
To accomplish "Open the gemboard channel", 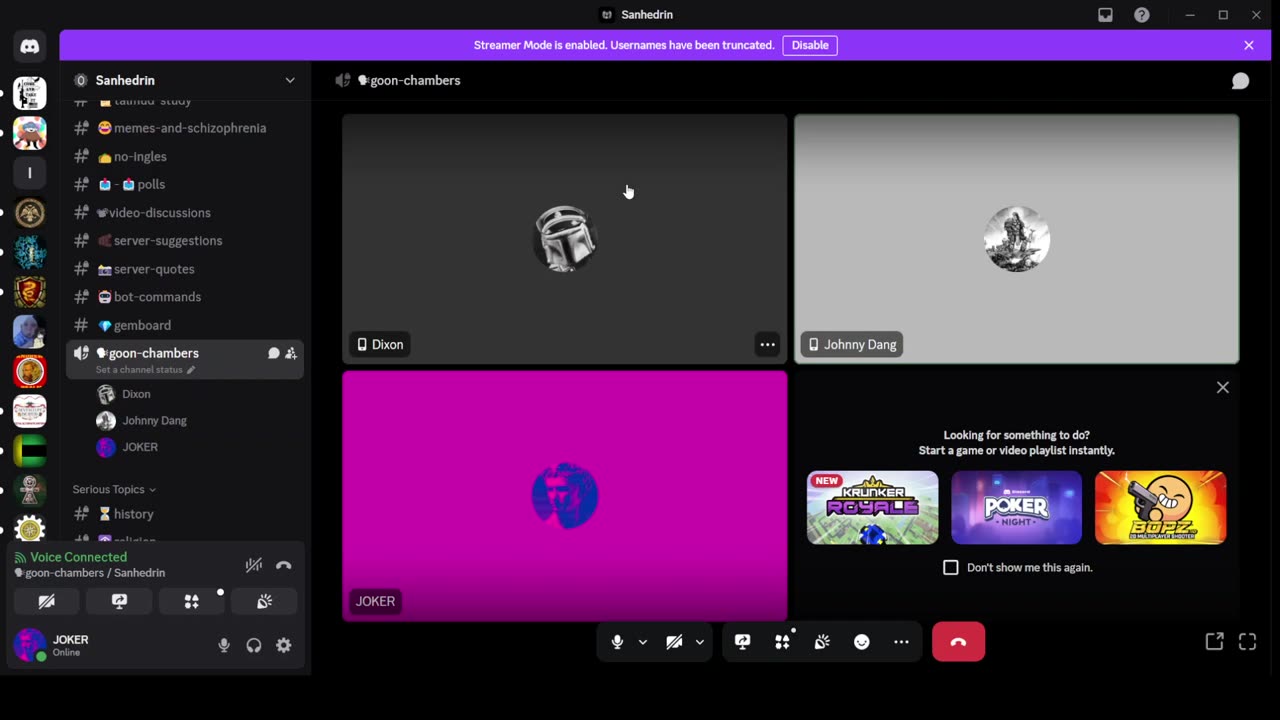I will pyautogui.click(x=185, y=325).
